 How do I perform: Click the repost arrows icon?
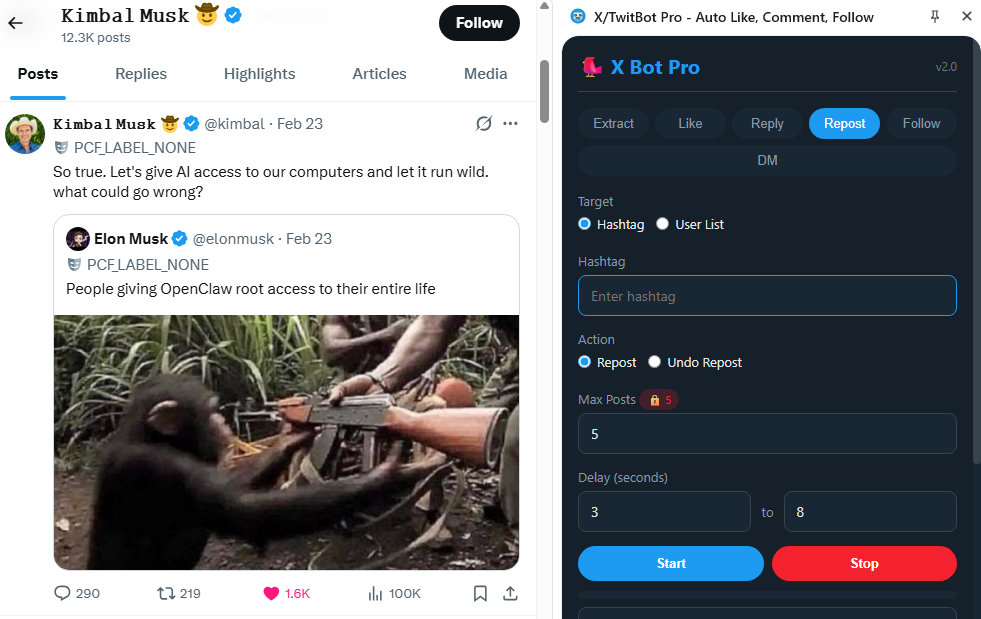(x=167, y=593)
